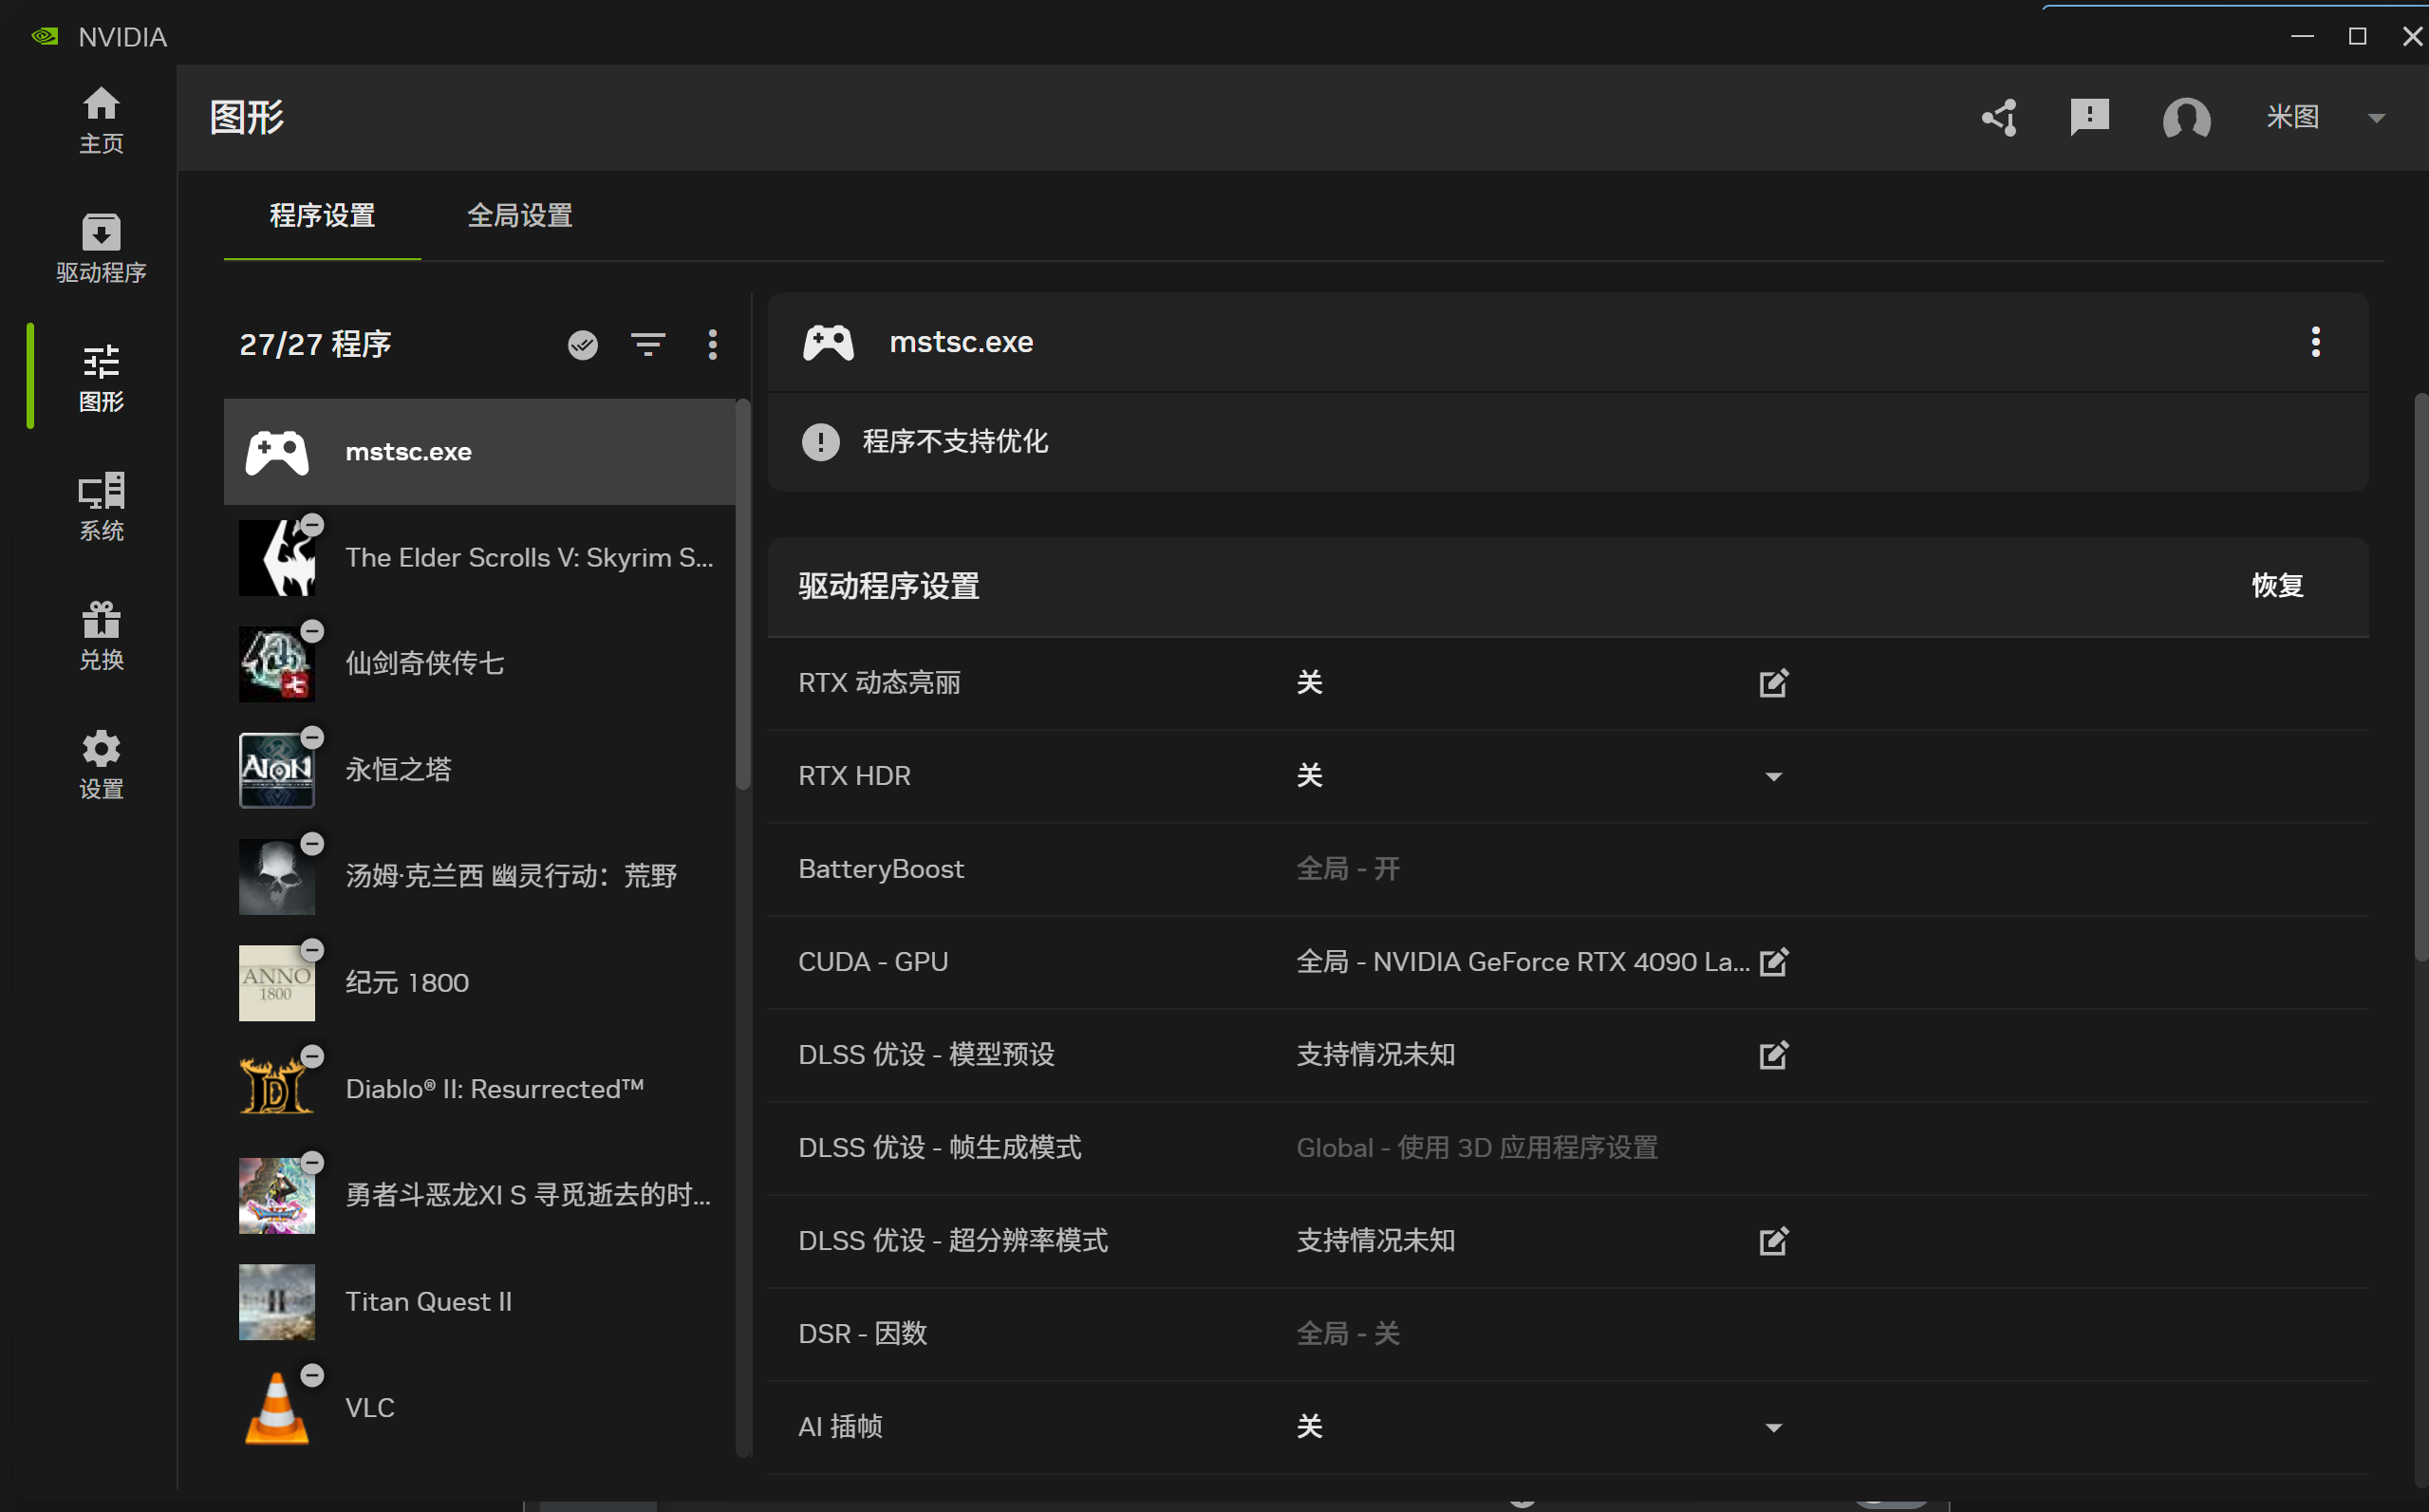Image resolution: width=2429 pixels, height=1512 pixels.
Task: Select The Elder Scrolls V: Skyrim program
Action: [x=480, y=558]
